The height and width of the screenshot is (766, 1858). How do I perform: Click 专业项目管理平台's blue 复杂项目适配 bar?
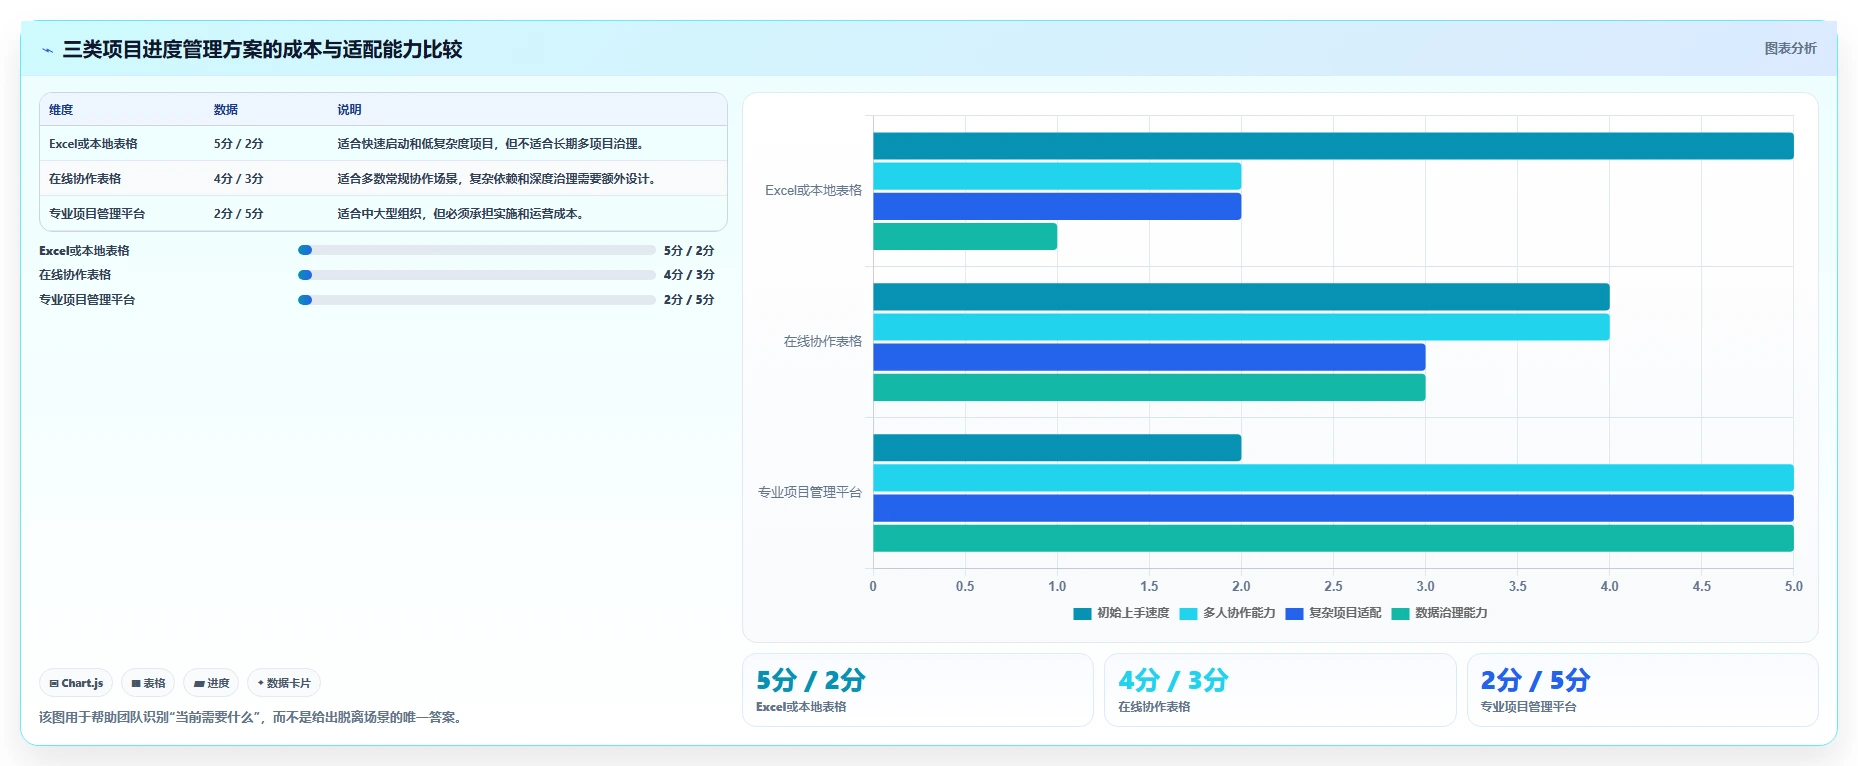pos(1333,508)
